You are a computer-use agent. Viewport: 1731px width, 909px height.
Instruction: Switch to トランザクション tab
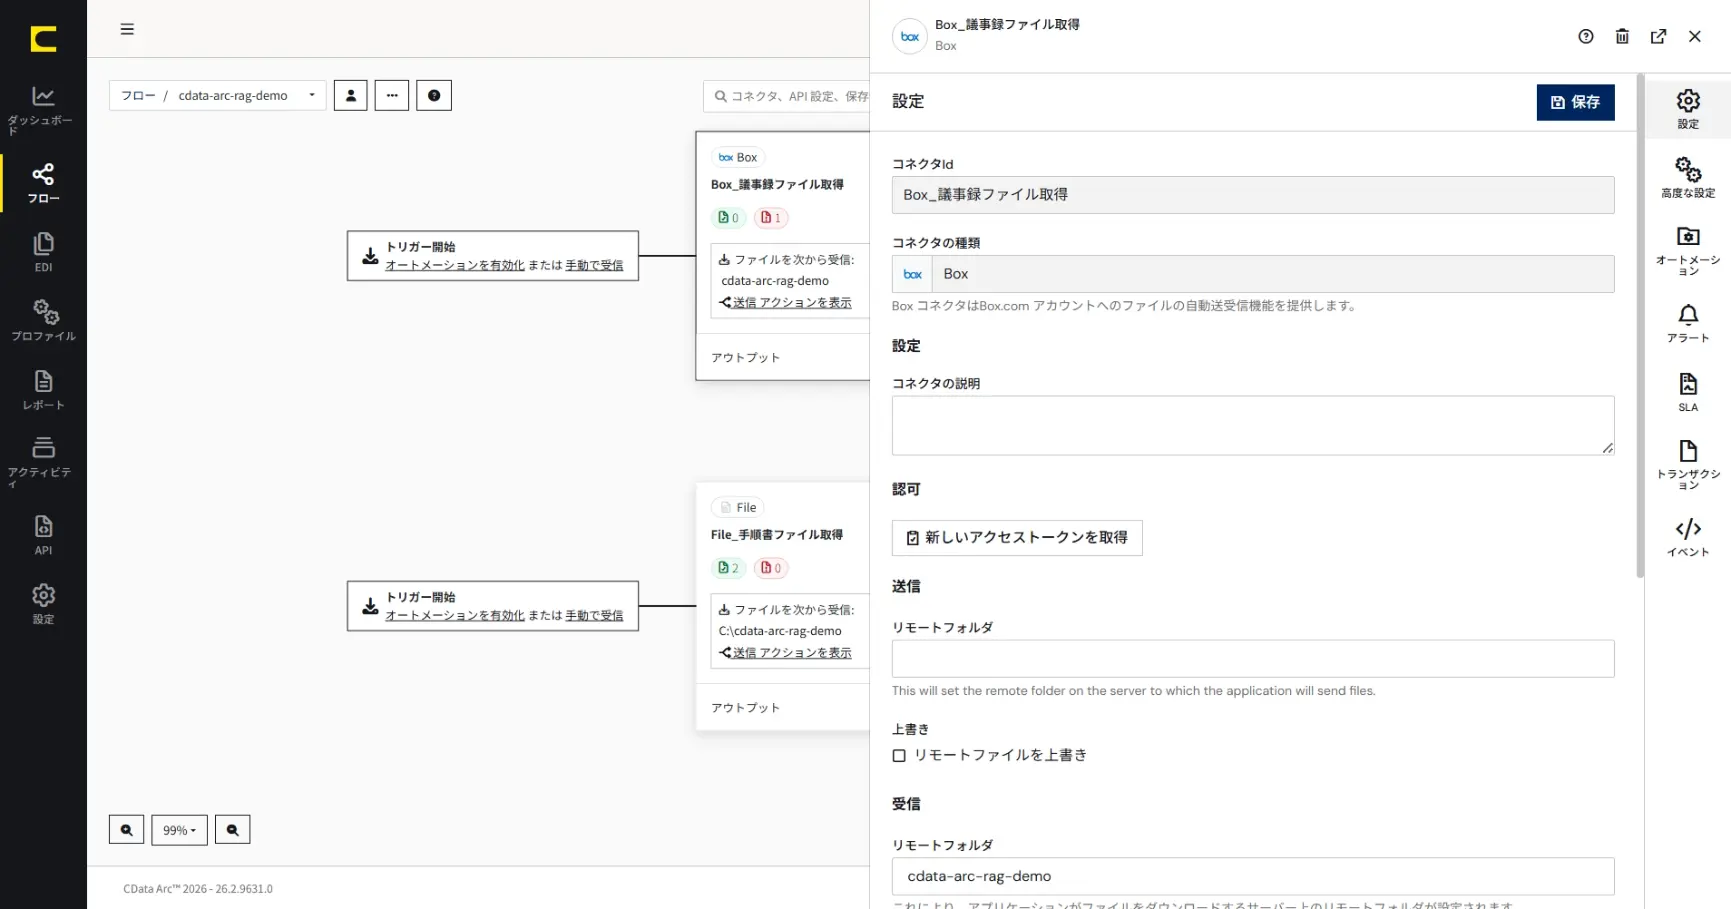click(1688, 464)
